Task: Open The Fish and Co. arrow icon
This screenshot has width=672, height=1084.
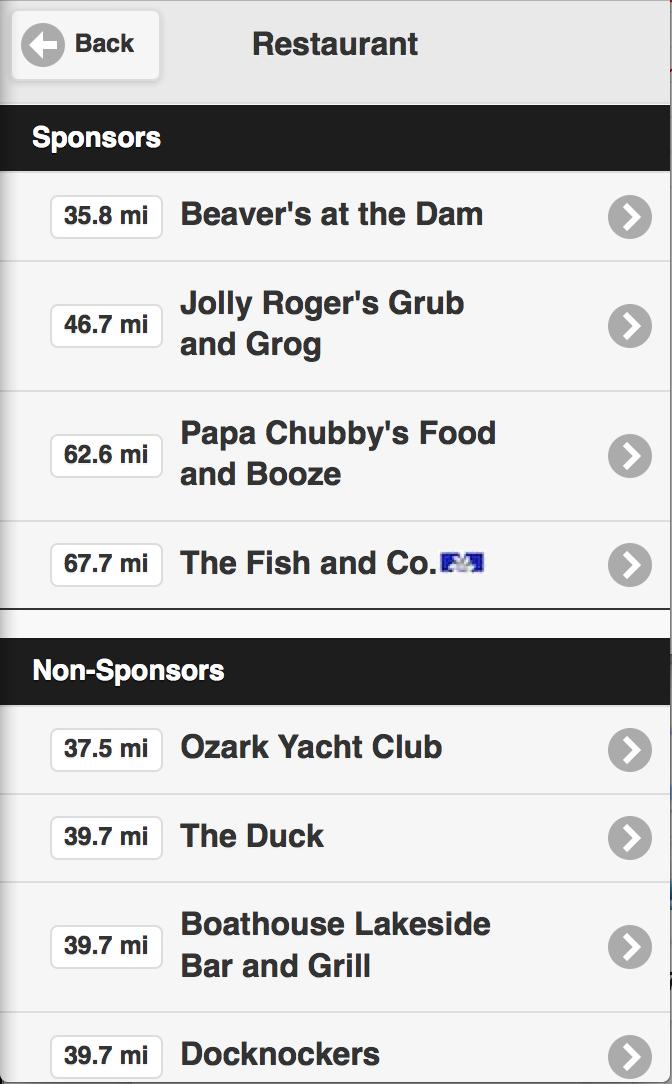Action: coord(629,565)
